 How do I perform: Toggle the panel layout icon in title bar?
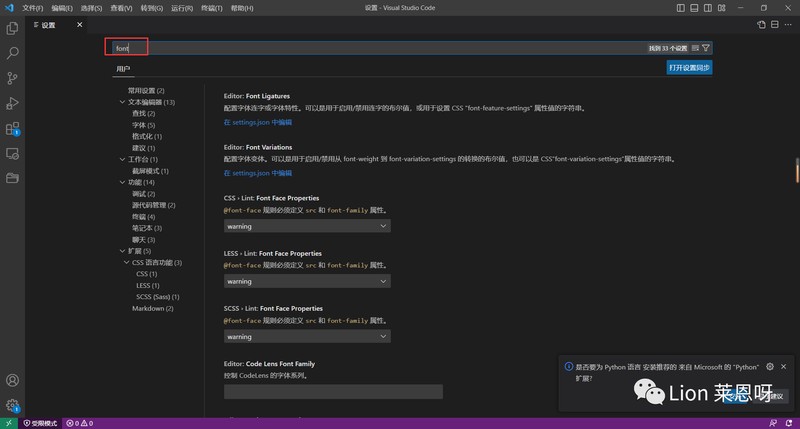pos(694,8)
